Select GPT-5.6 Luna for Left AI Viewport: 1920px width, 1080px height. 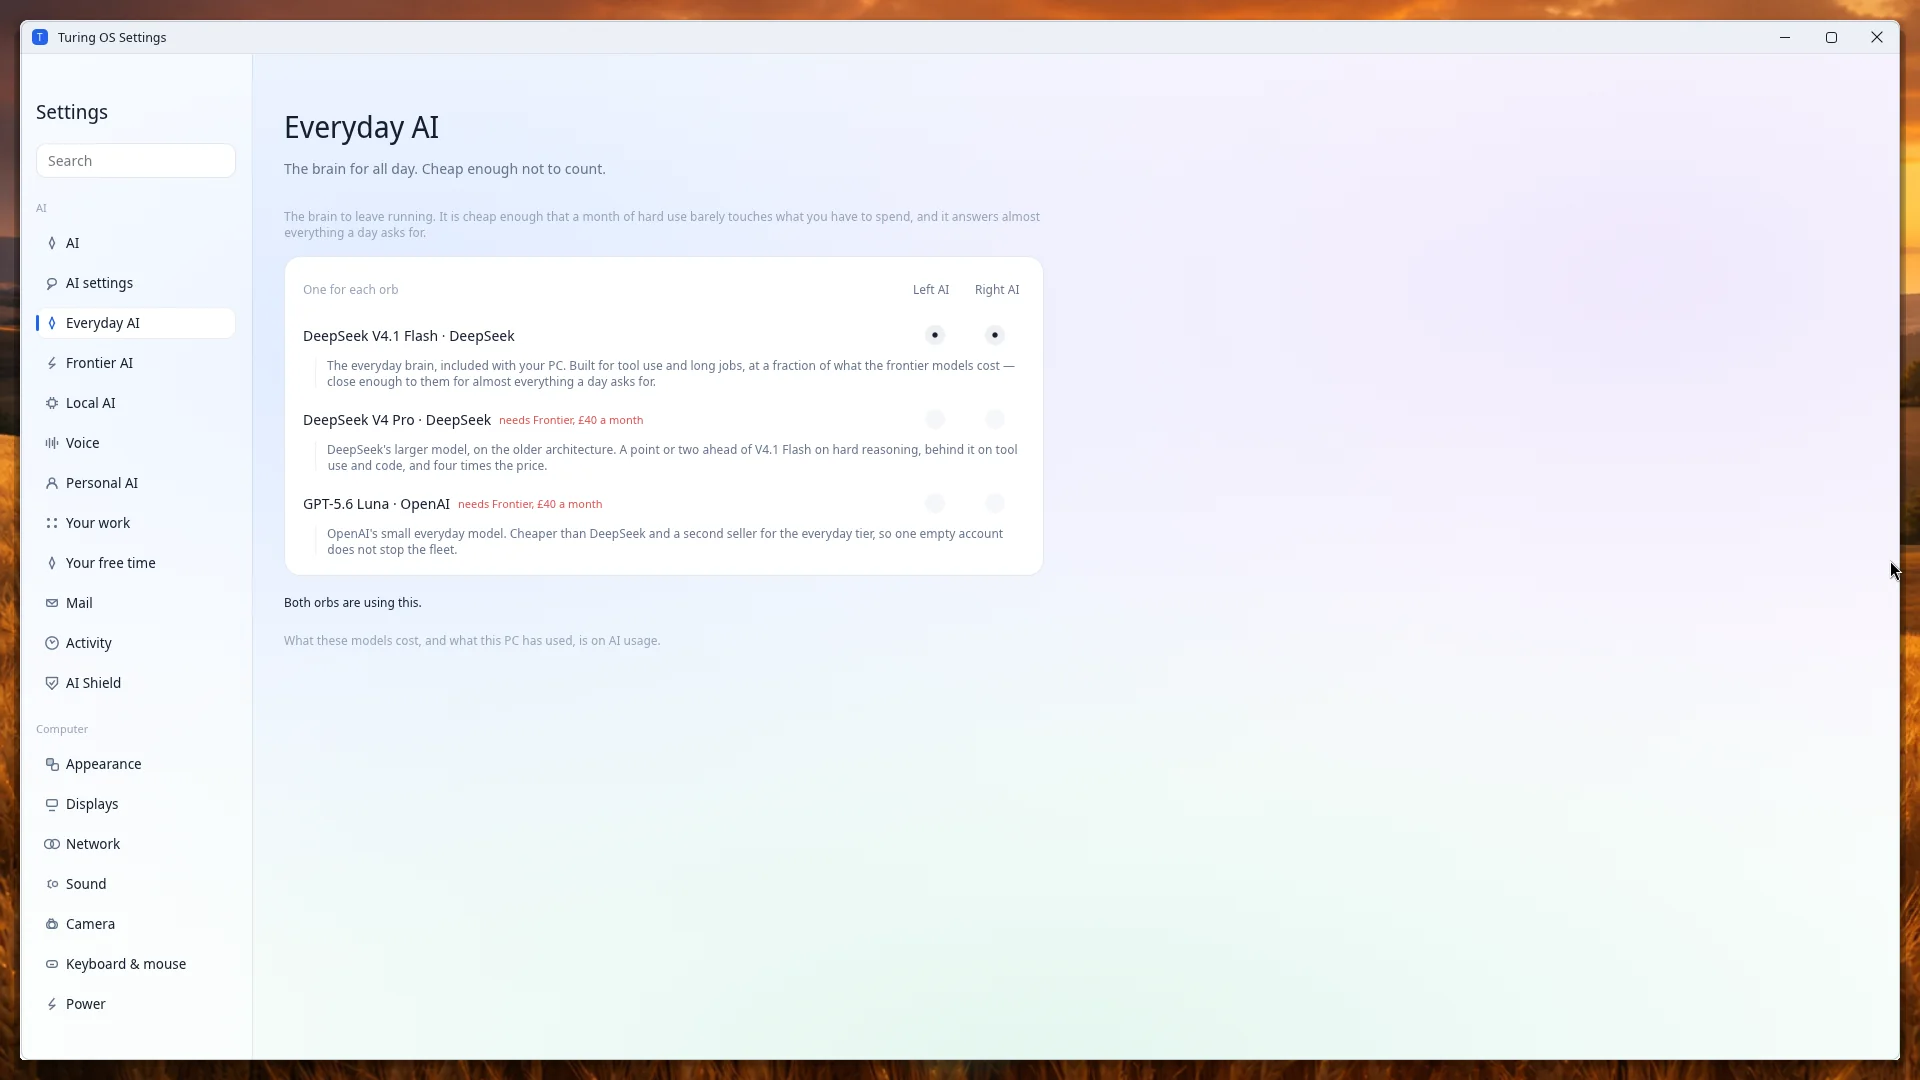pos(935,503)
